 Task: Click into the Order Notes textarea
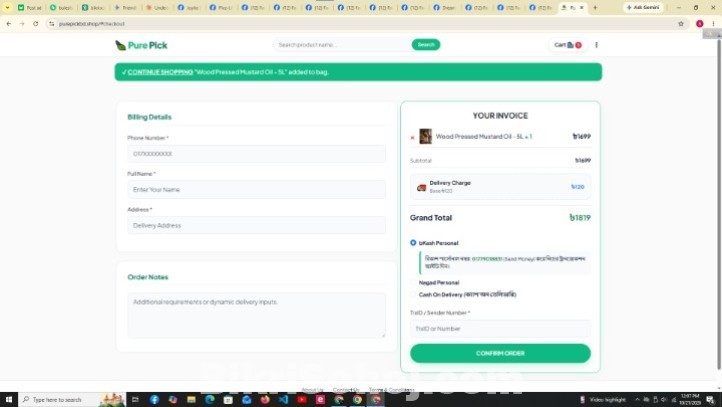pos(256,315)
